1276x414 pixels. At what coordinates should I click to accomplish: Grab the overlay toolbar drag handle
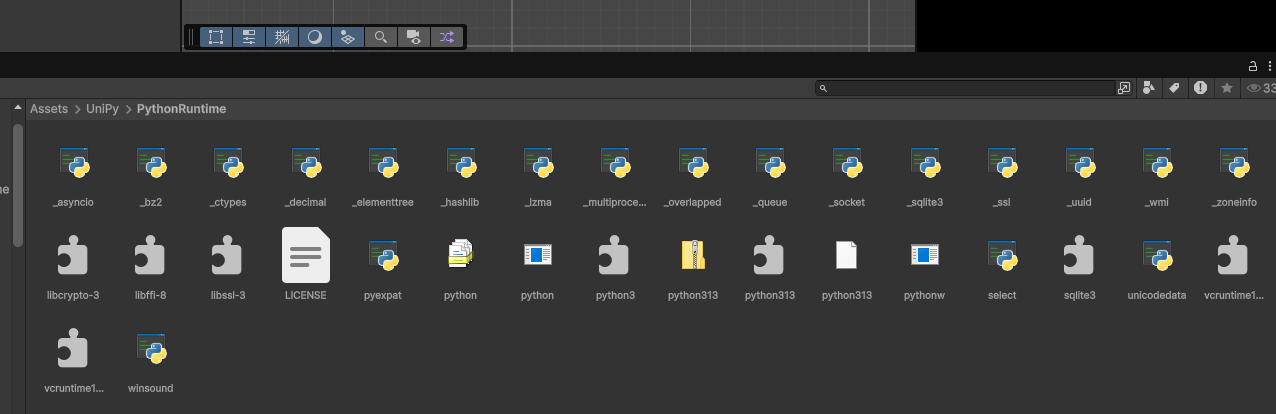tap(191, 37)
